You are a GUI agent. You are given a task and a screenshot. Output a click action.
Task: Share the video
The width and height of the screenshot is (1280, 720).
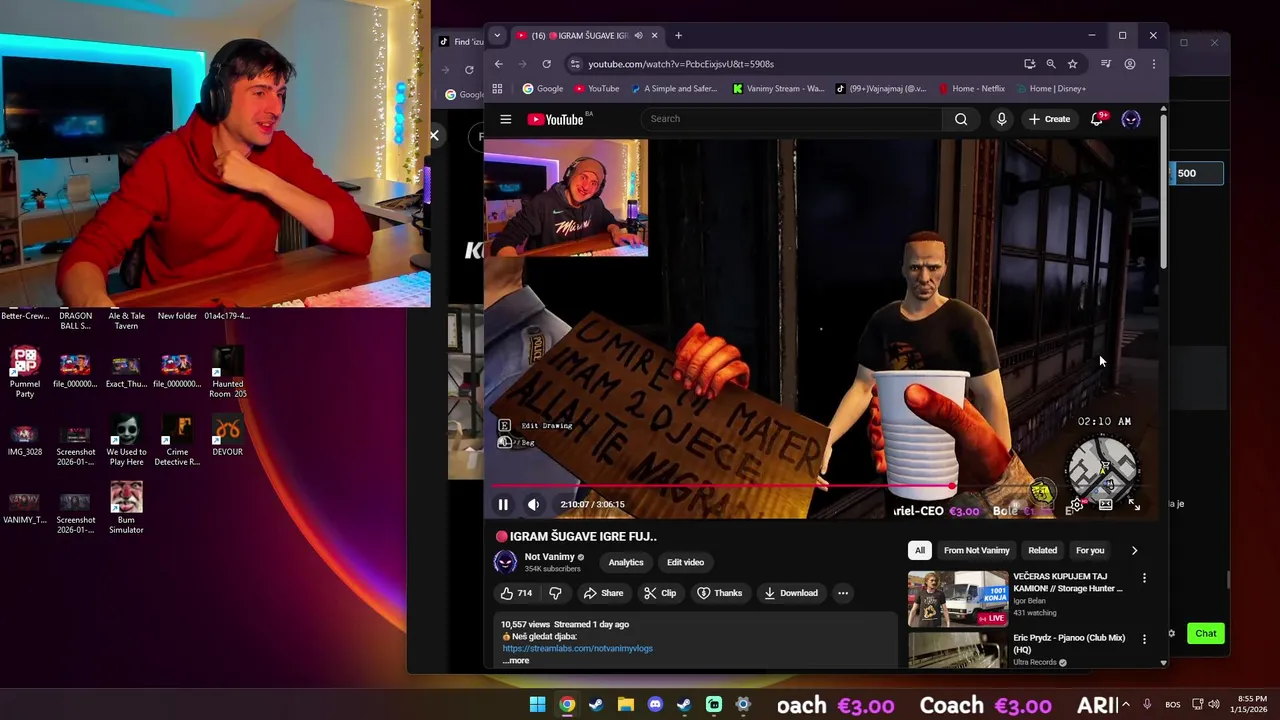[603, 593]
